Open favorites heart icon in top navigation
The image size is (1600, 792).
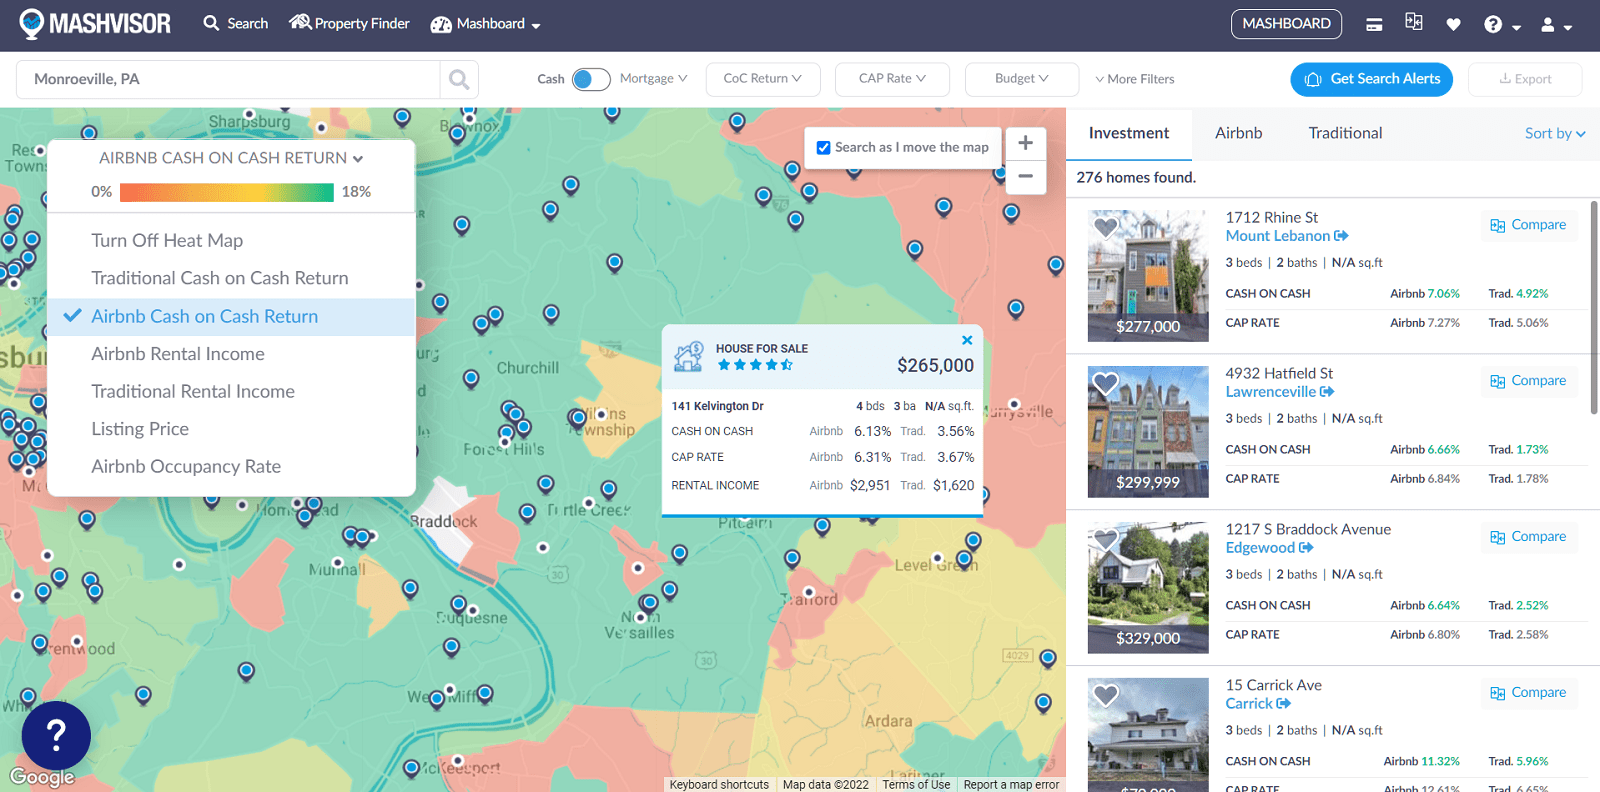(1453, 24)
